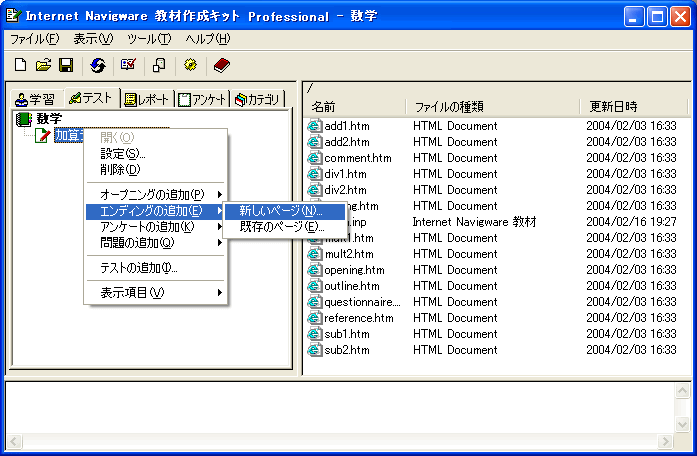This screenshot has height=456, width=697.
Task: Click the output pane scroll down arrow
Action: click(x=682, y=424)
